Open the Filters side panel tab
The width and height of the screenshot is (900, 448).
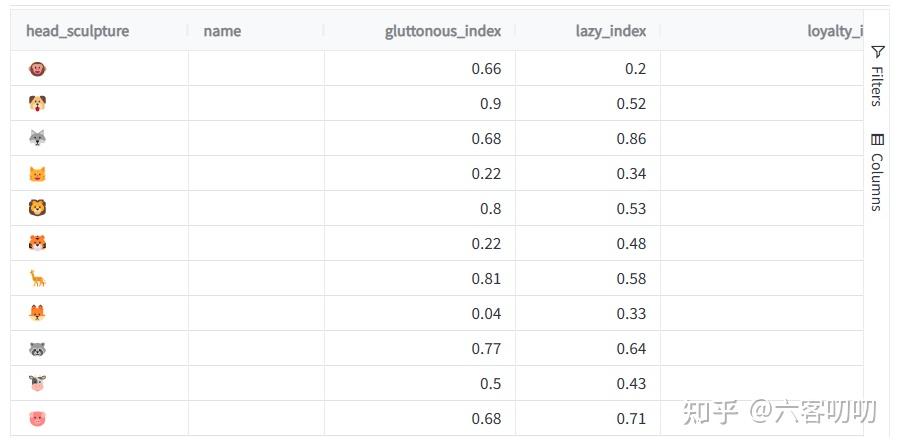tap(876, 77)
